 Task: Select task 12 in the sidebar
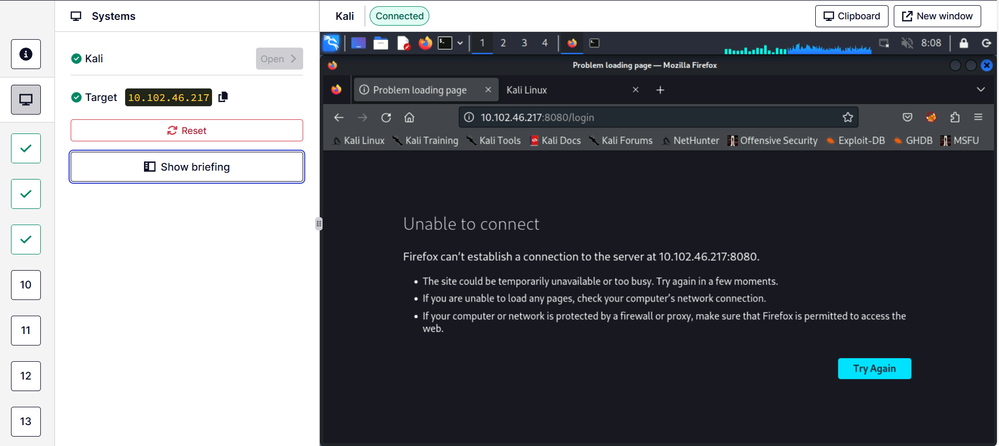(x=26, y=376)
